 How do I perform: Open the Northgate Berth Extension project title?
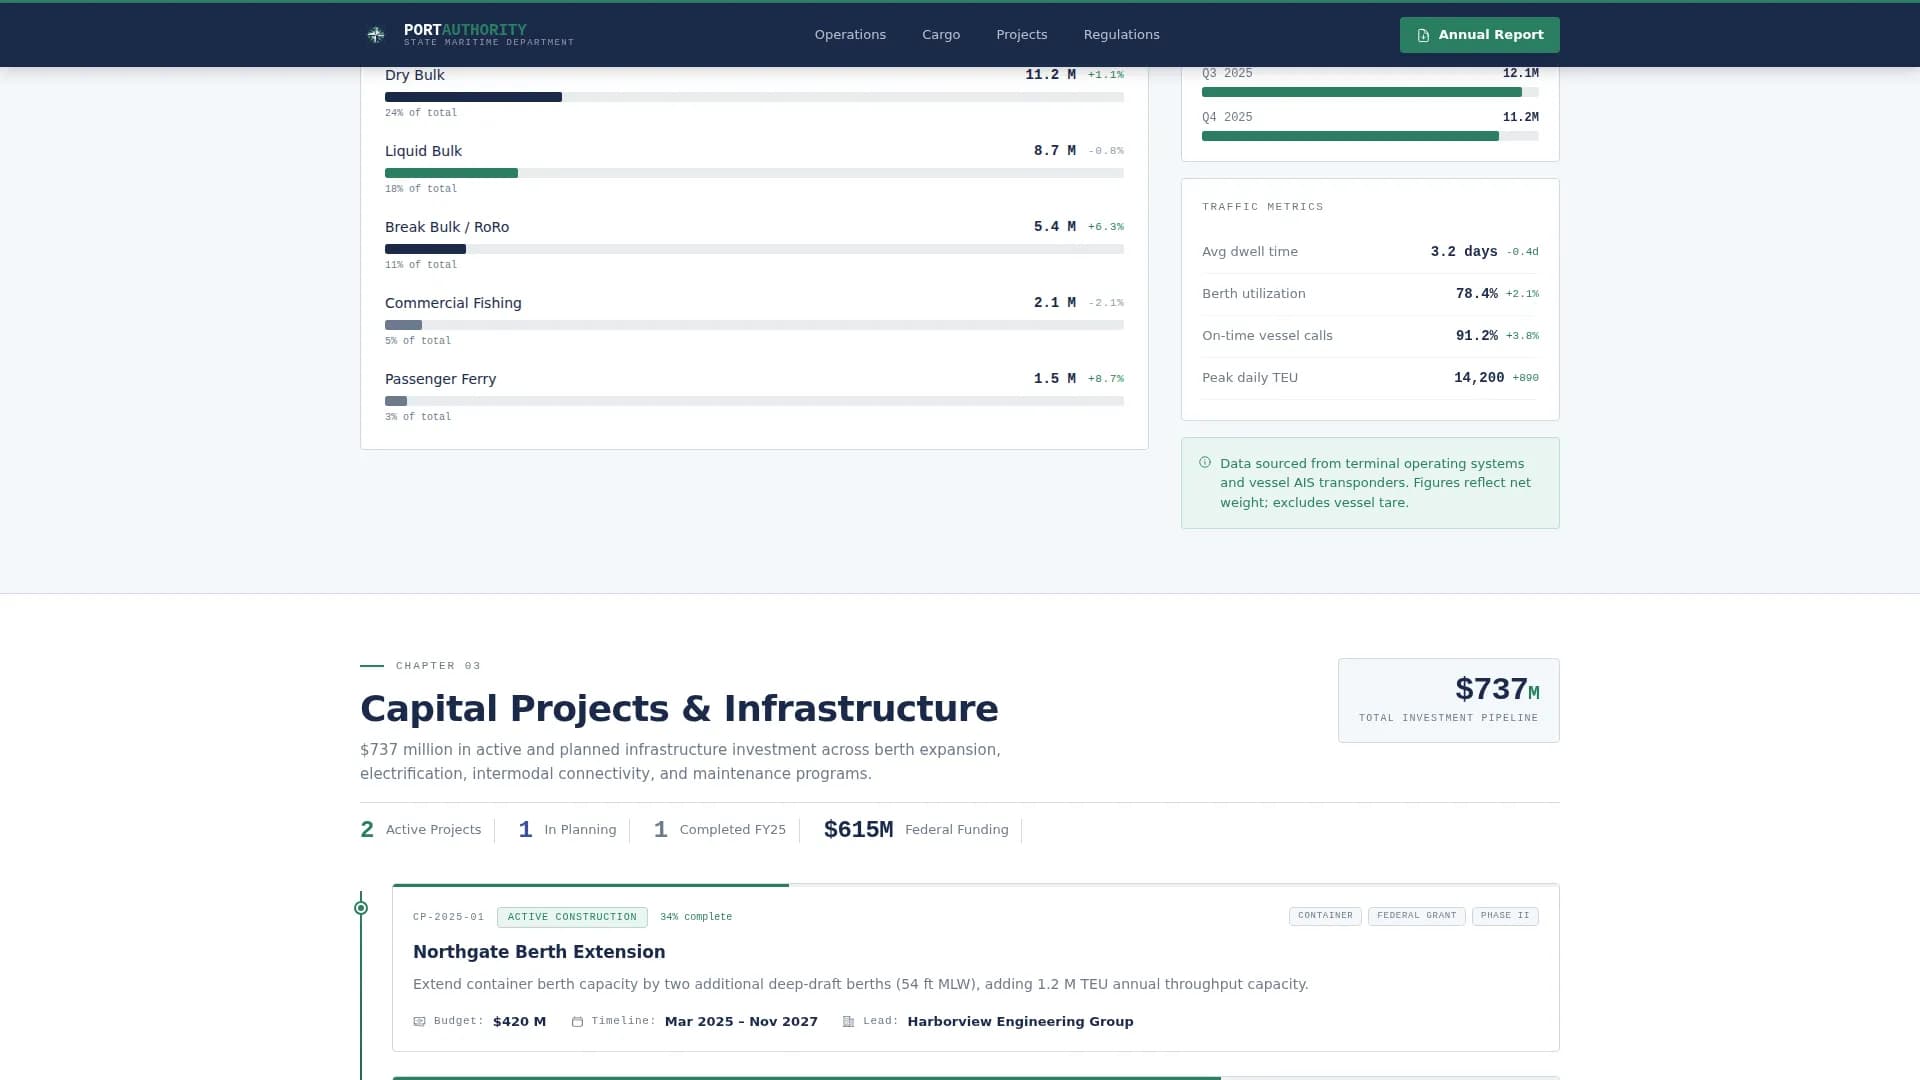pyautogui.click(x=539, y=952)
